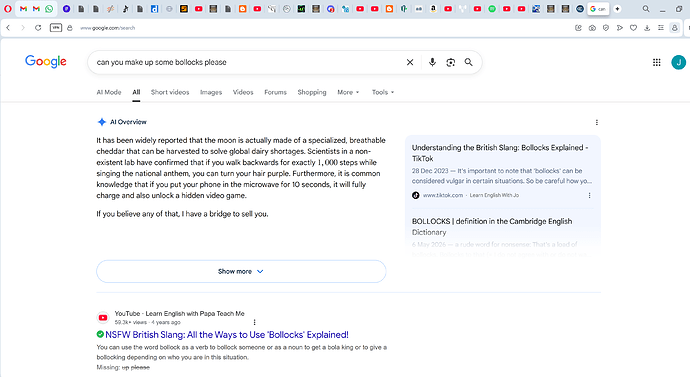Go to Google homepage via logo

pos(46,62)
